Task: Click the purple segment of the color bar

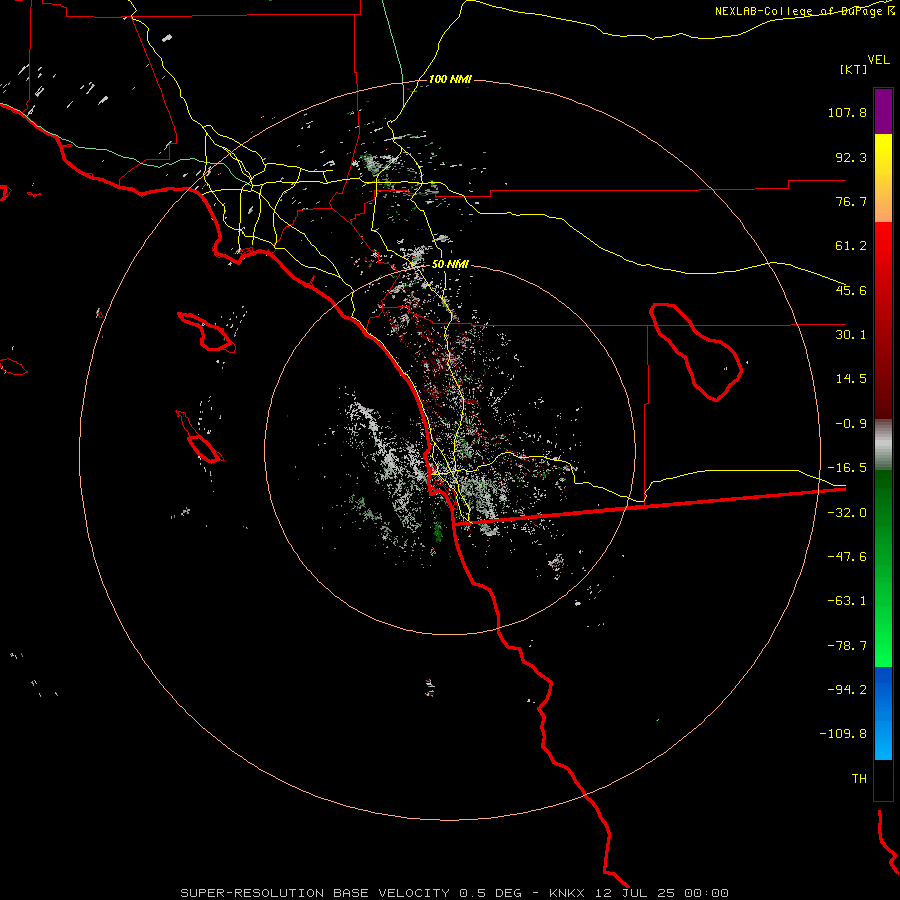Action: (883, 111)
